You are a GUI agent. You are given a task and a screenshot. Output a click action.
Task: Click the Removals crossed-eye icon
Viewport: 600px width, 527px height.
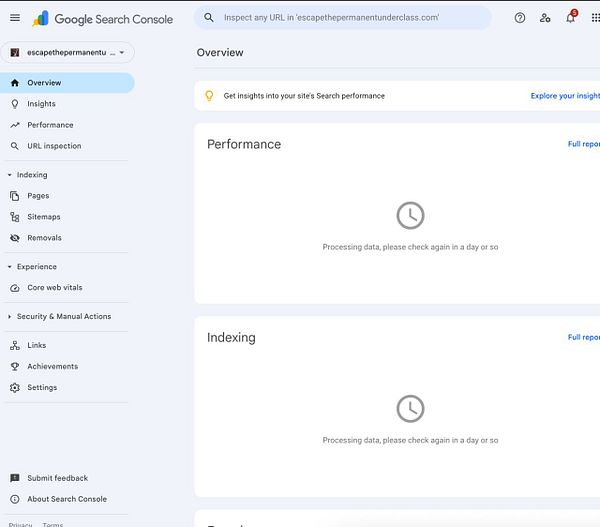click(15, 238)
